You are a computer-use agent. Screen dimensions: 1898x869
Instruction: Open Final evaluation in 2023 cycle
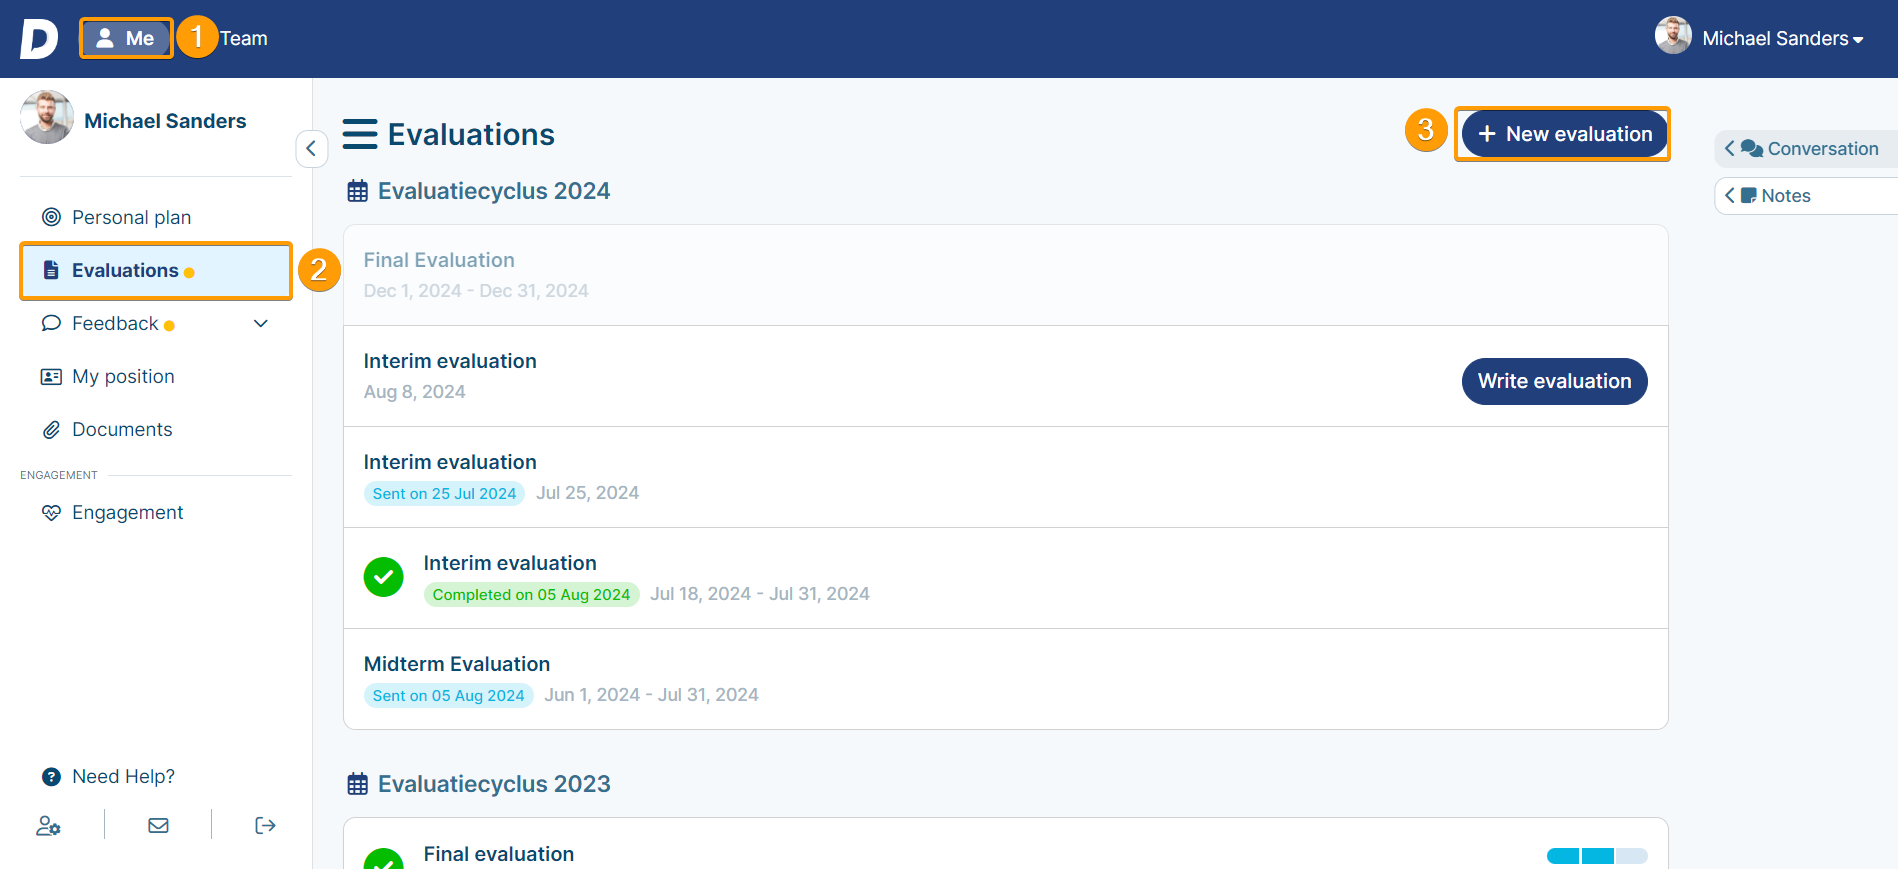click(1006, 844)
